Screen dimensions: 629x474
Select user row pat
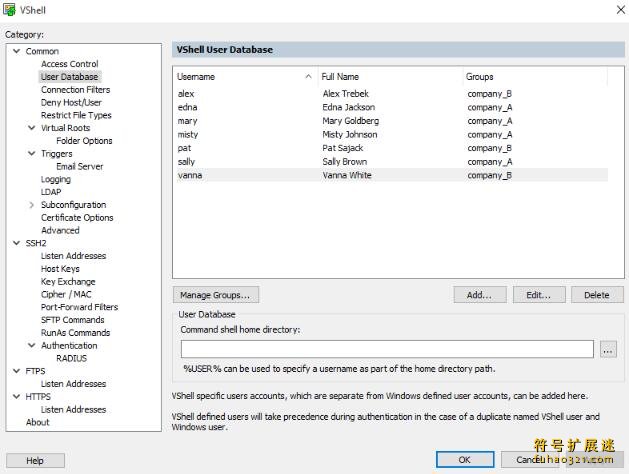click(391, 148)
